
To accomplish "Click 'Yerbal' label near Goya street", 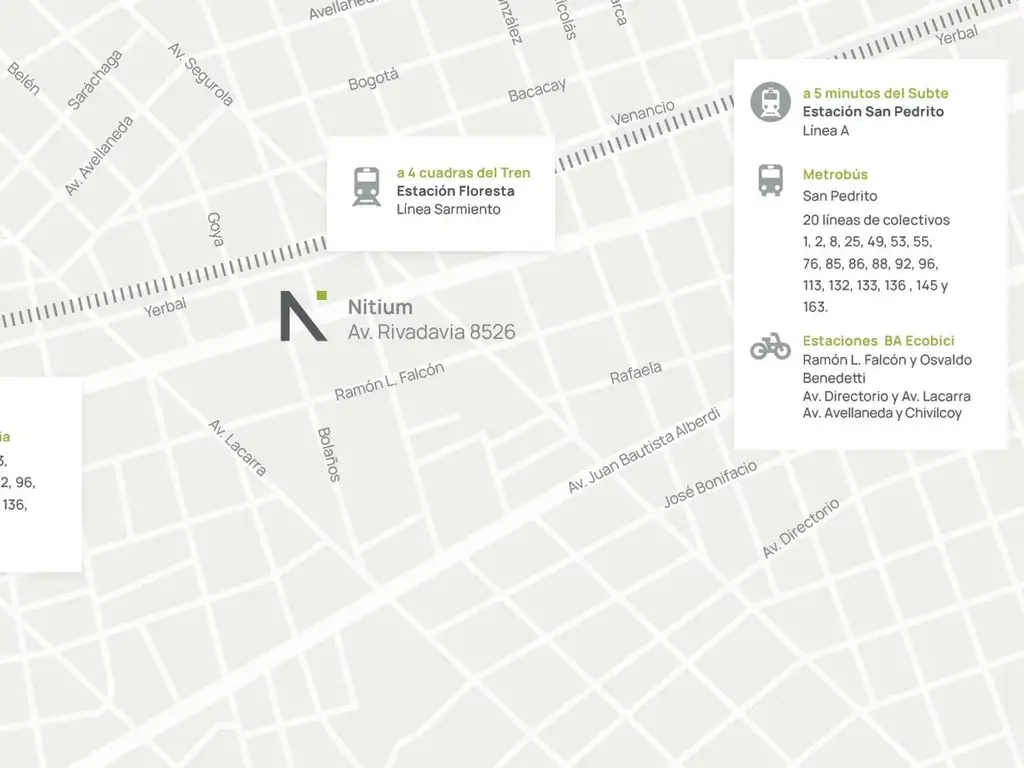I will pos(165,308).
